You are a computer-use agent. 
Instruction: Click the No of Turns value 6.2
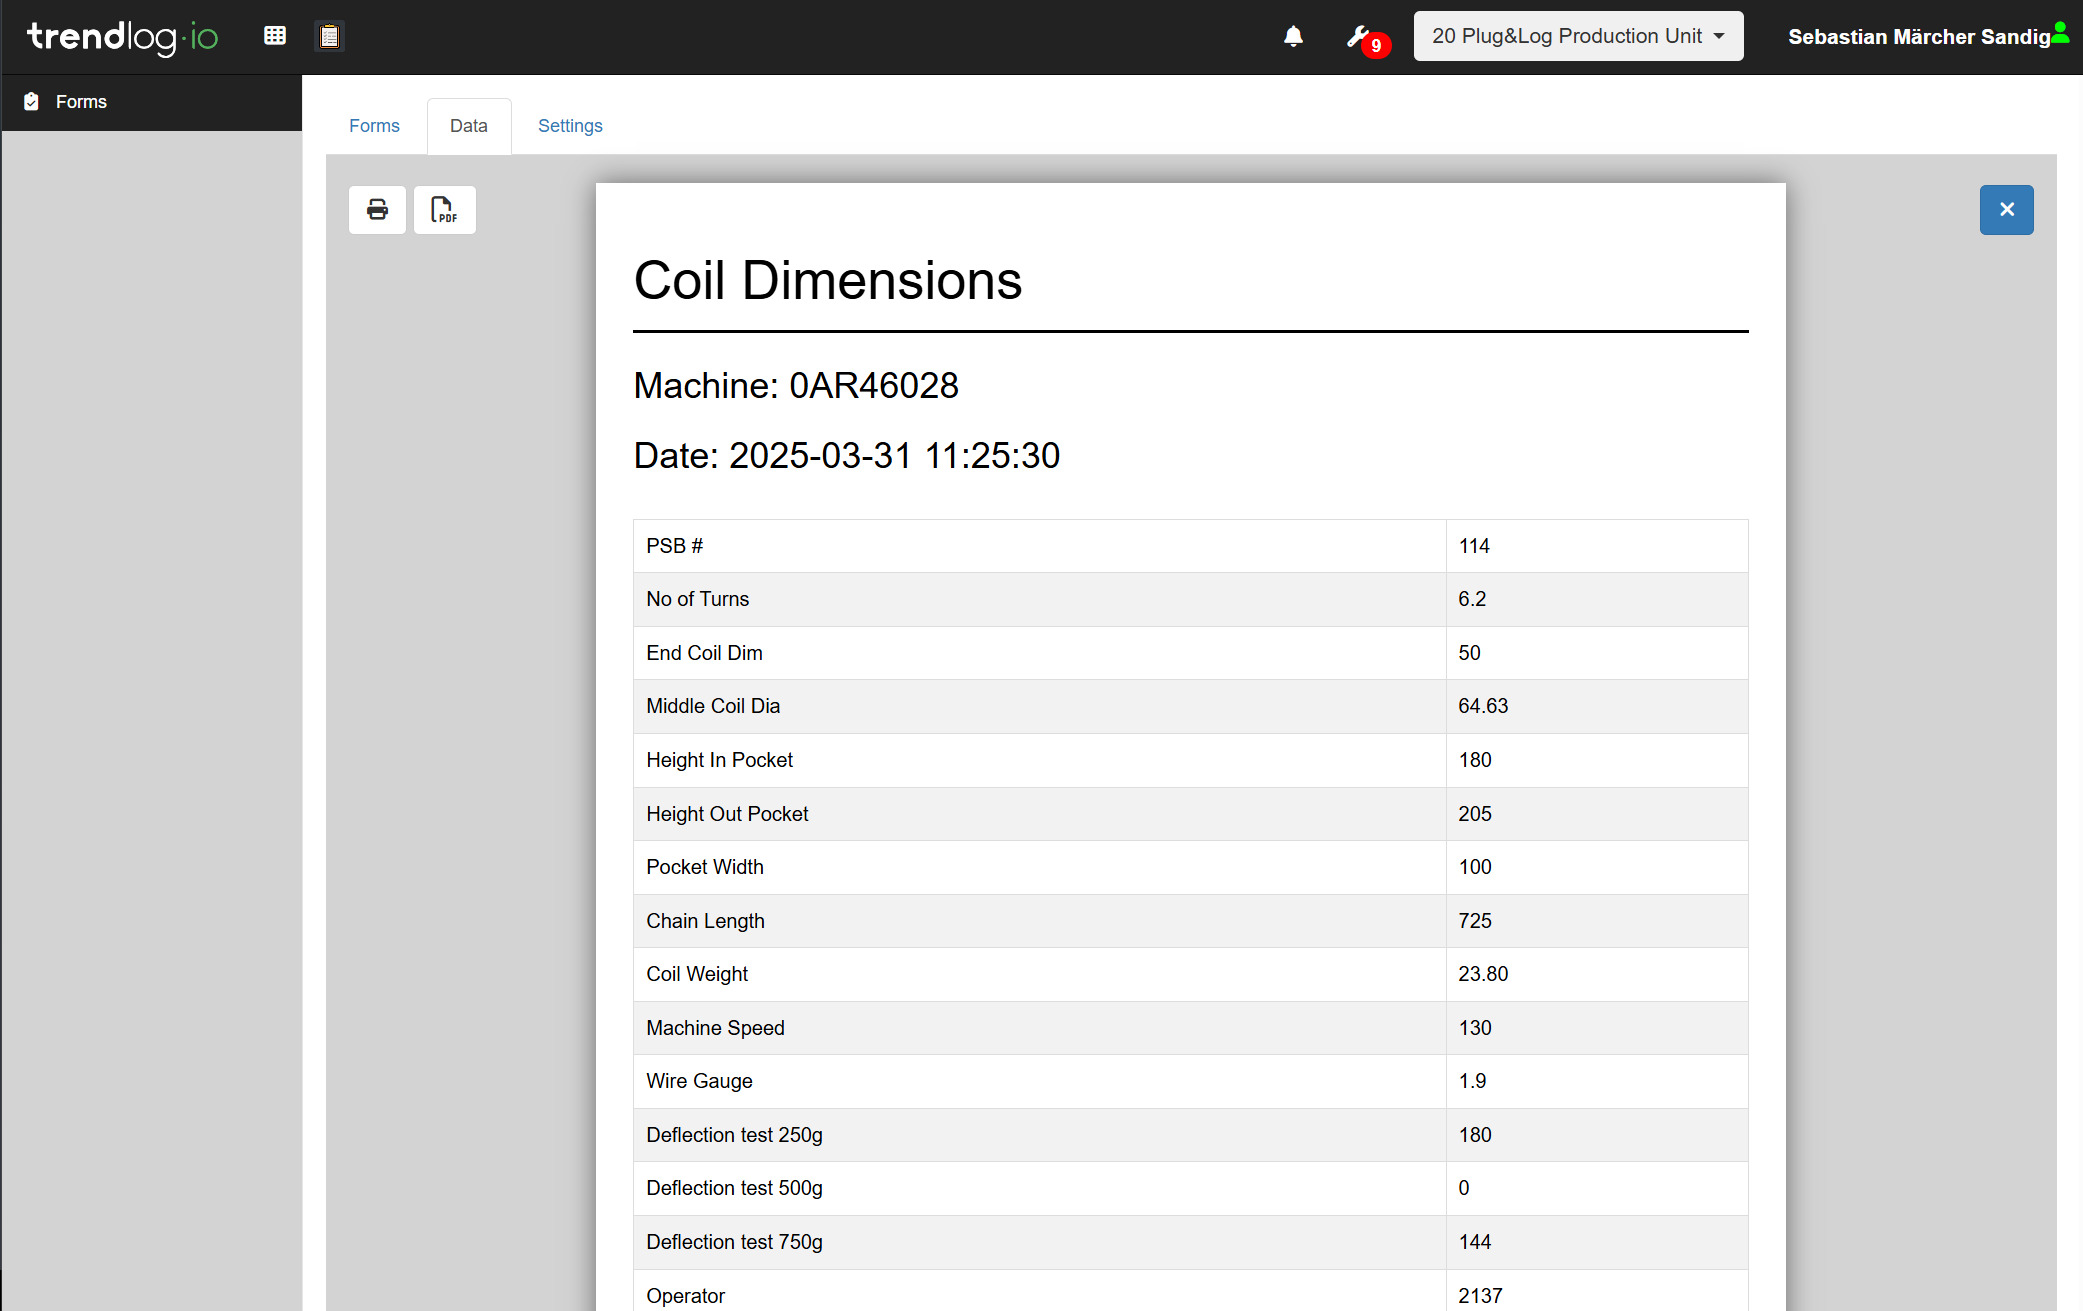[x=1472, y=599]
